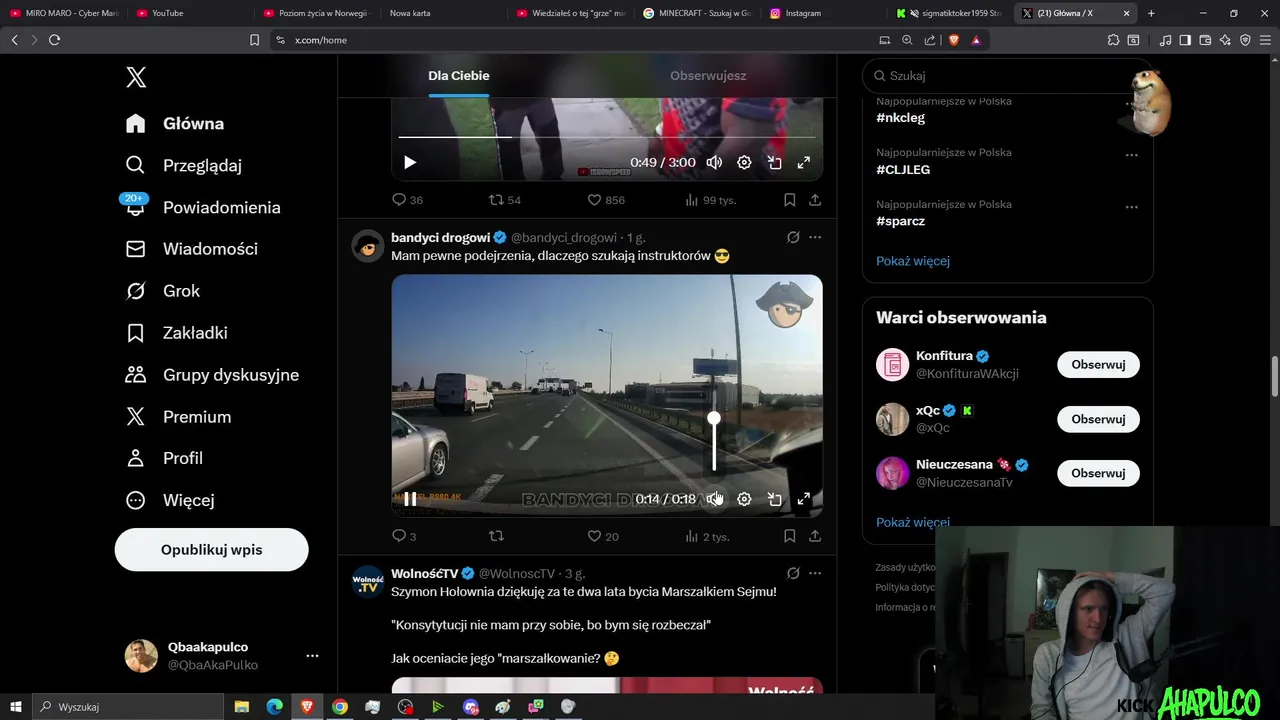
Task: Seek on top video progress bar
Action: click(x=607, y=137)
